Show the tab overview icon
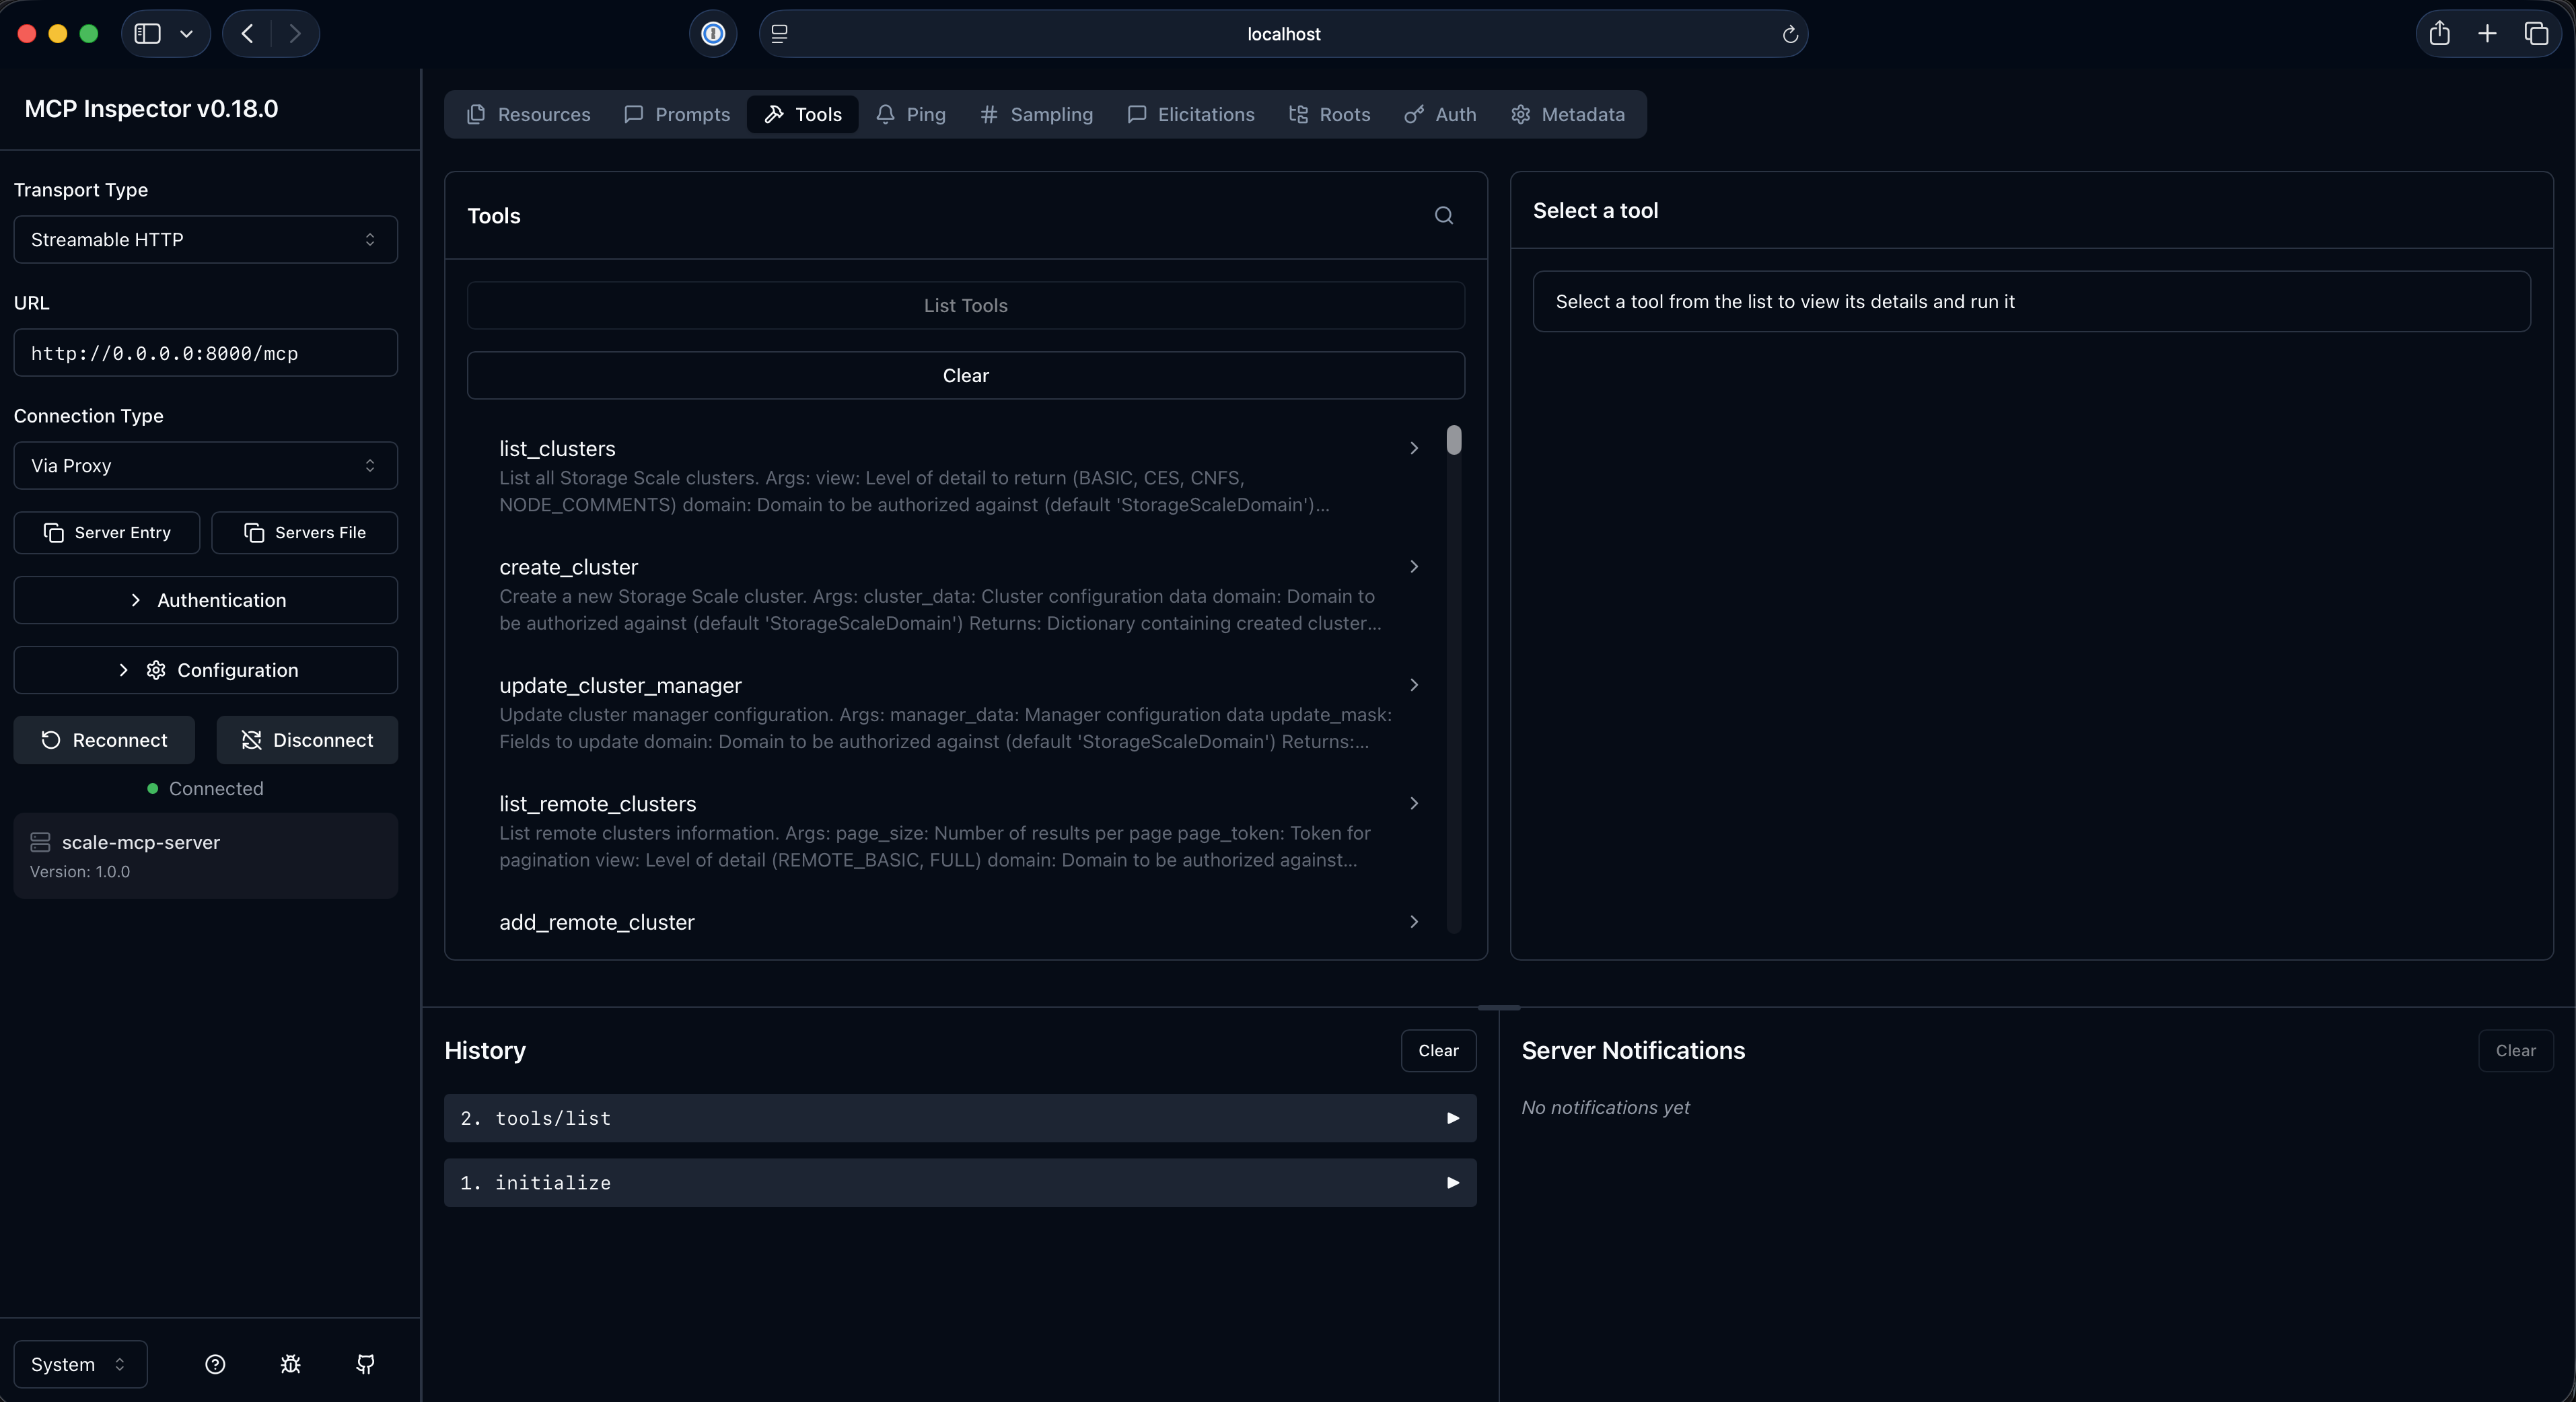This screenshot has width=2576, height=1402. point(2536,34)
